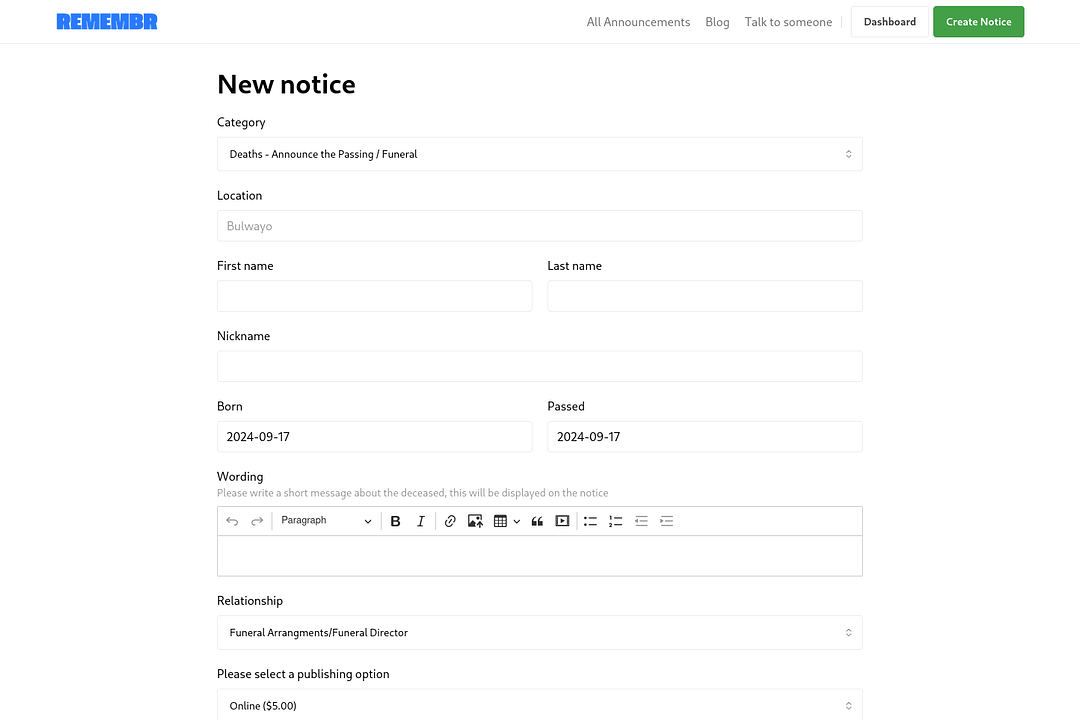The width and height of the screenshot is (1080, 720).
Task: Click the increase indent icon
Action: (x=667, y=521)
